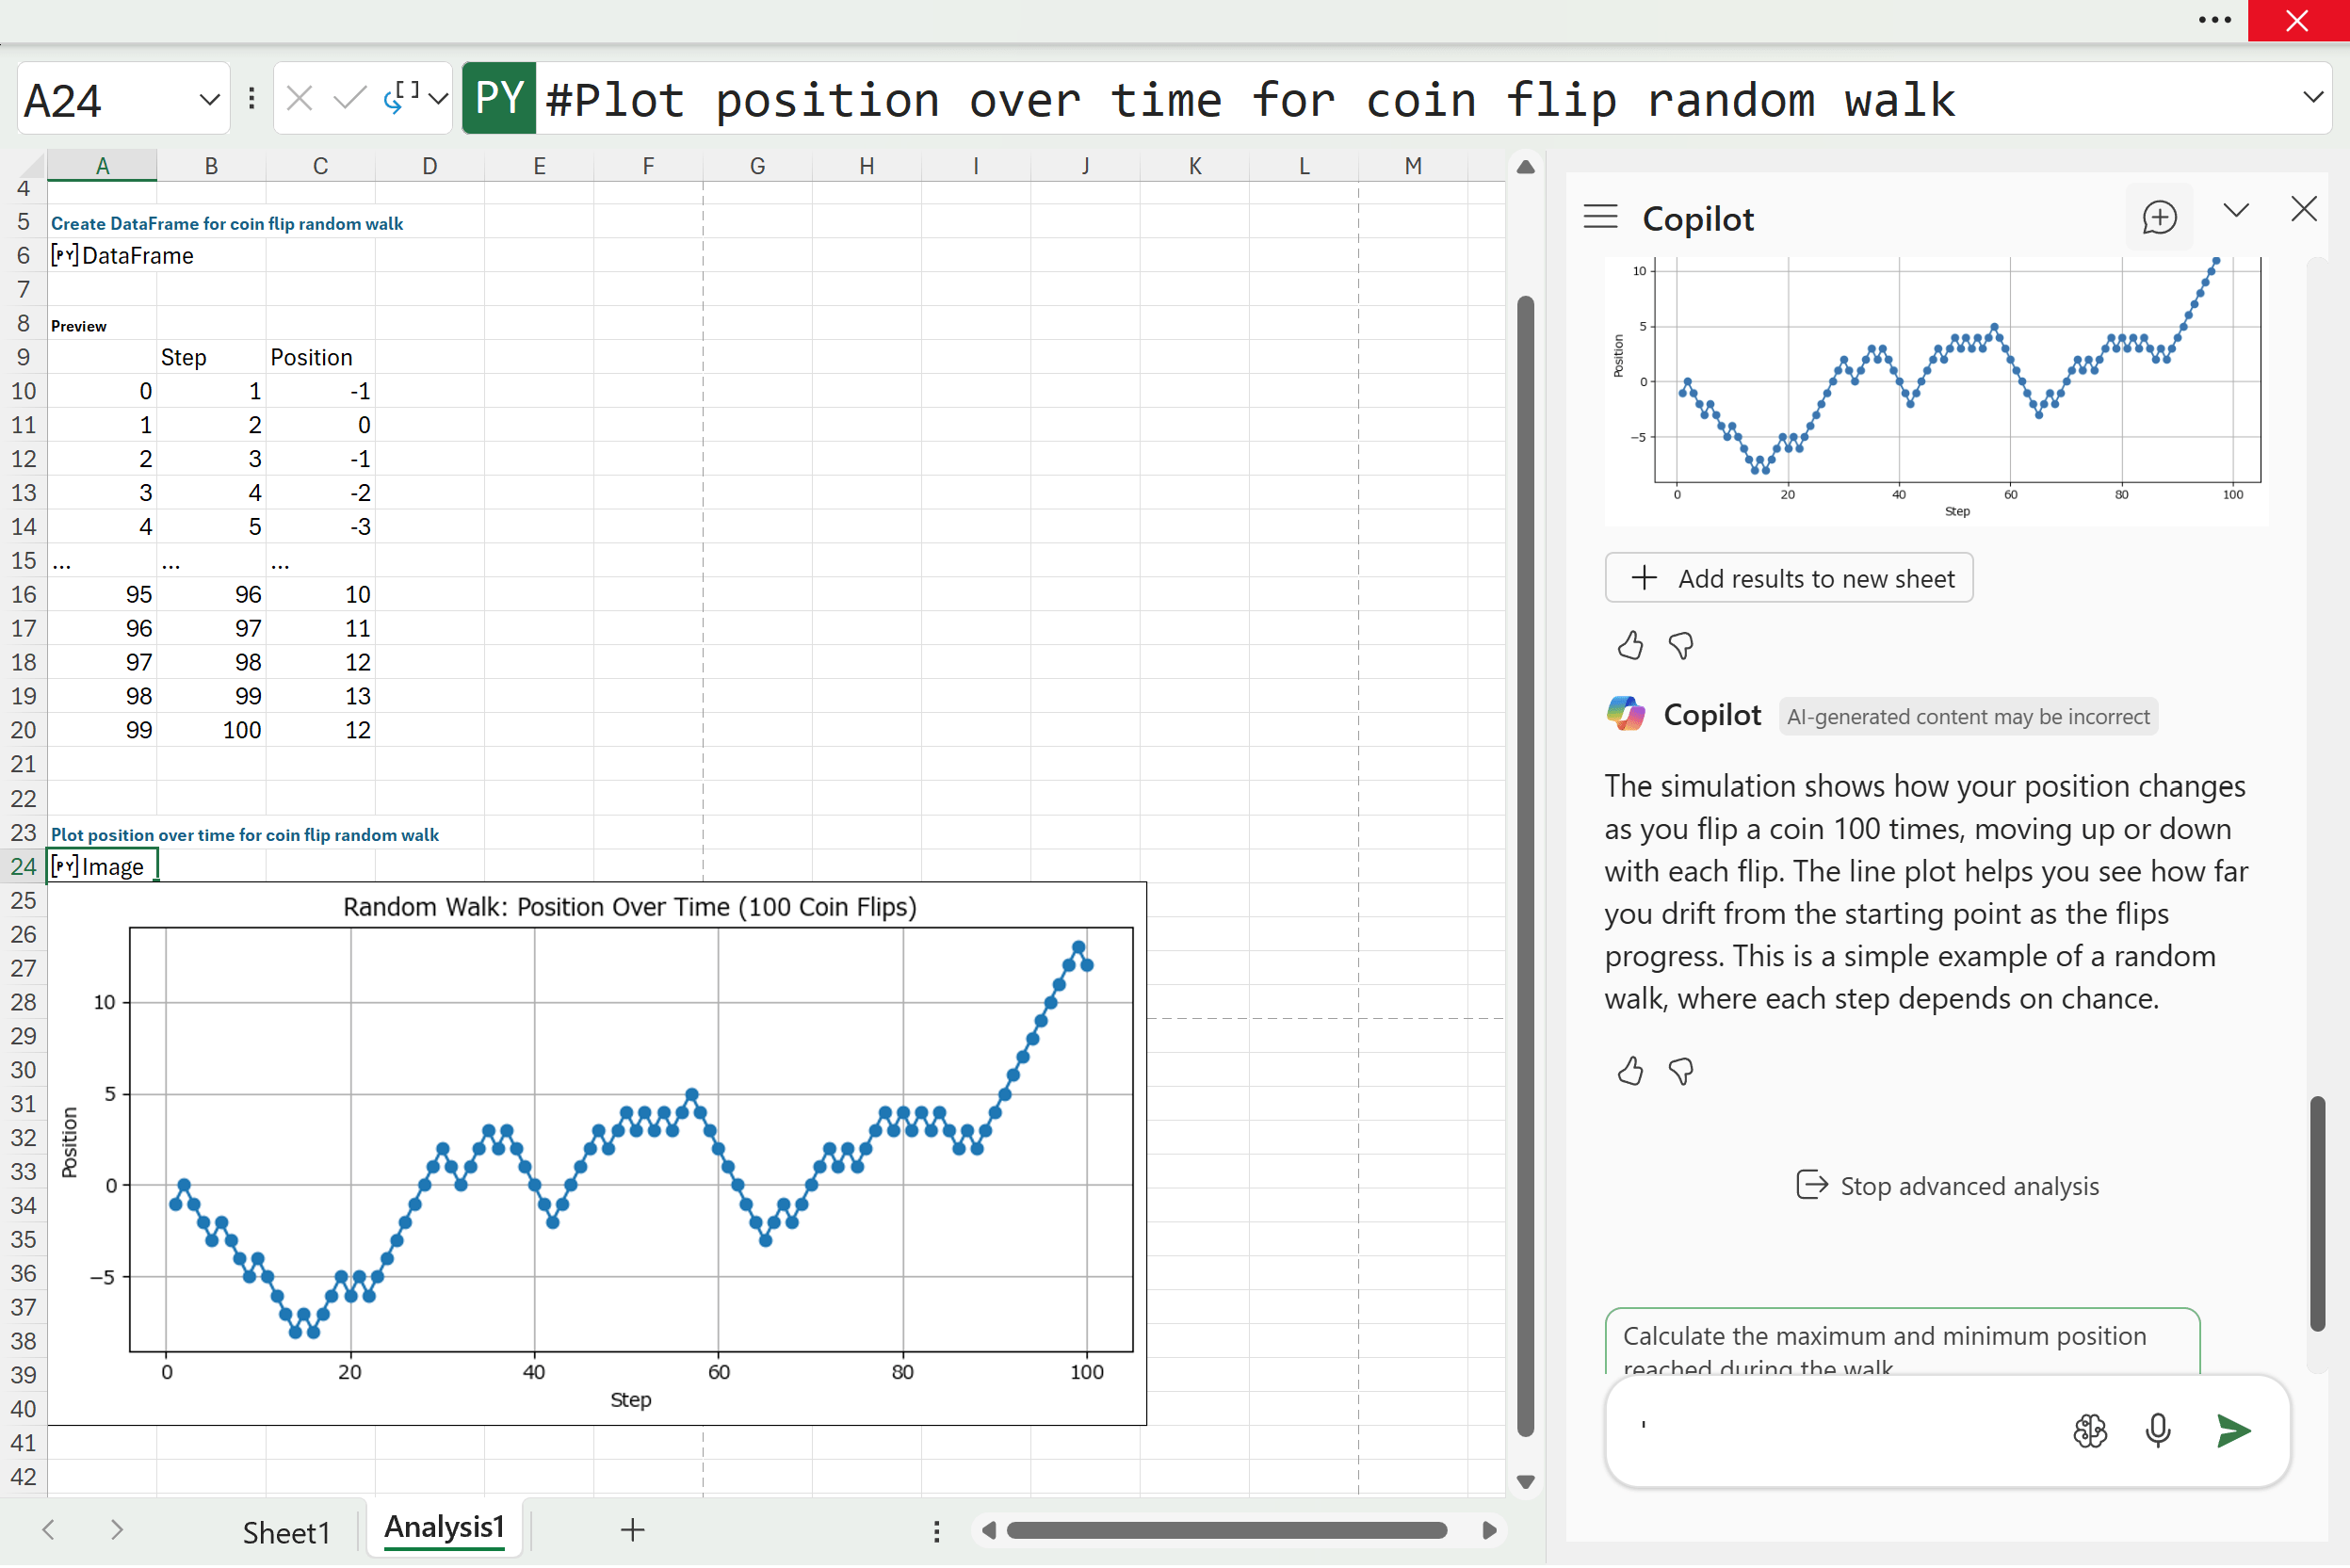Image resolution: width=2350 pixels, height=1568 pixels.
Task: Click thumbs up under simulation explanation
Action: [1630, 1071]
